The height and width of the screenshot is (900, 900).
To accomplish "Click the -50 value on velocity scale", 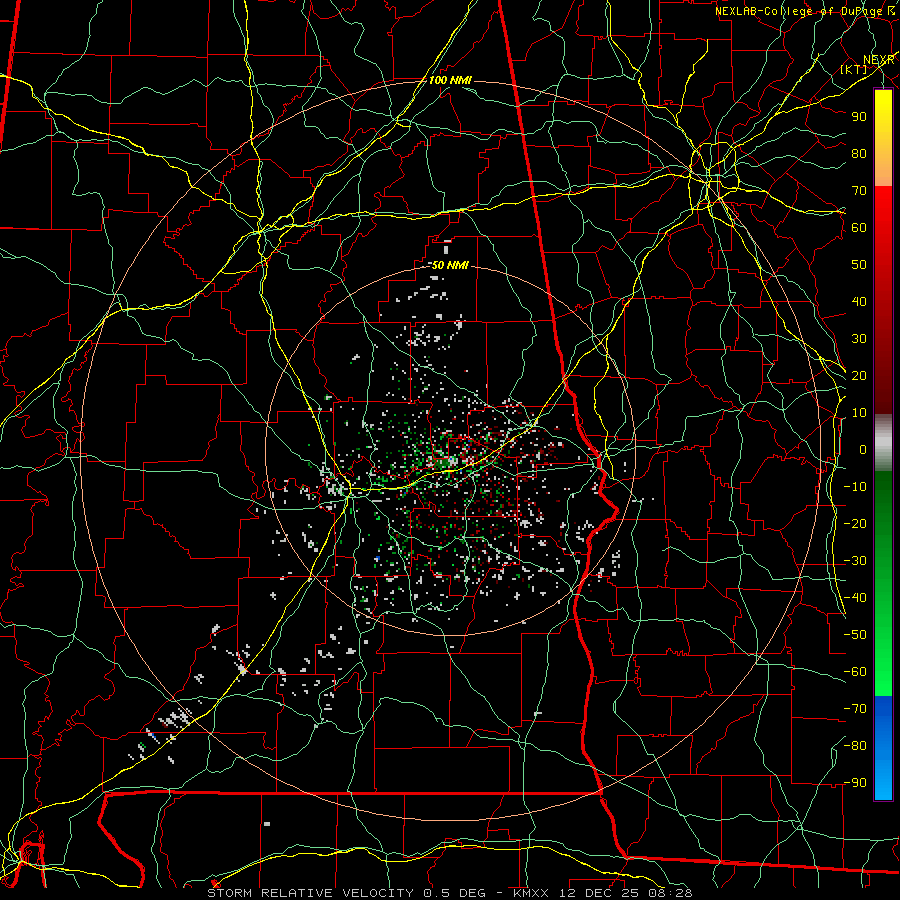I will click(x=855, y=635).
